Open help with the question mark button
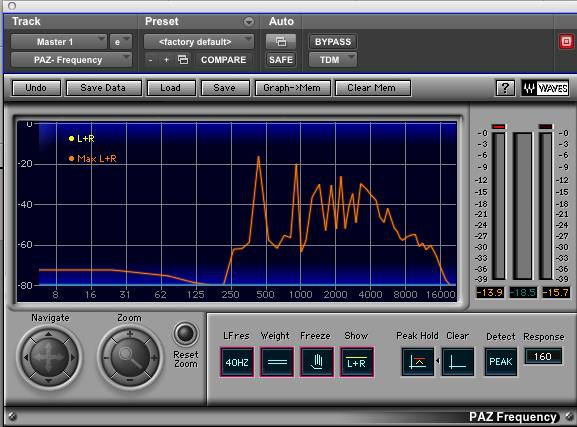The width and height of the screenshot is (577, 427). (505, 88)
